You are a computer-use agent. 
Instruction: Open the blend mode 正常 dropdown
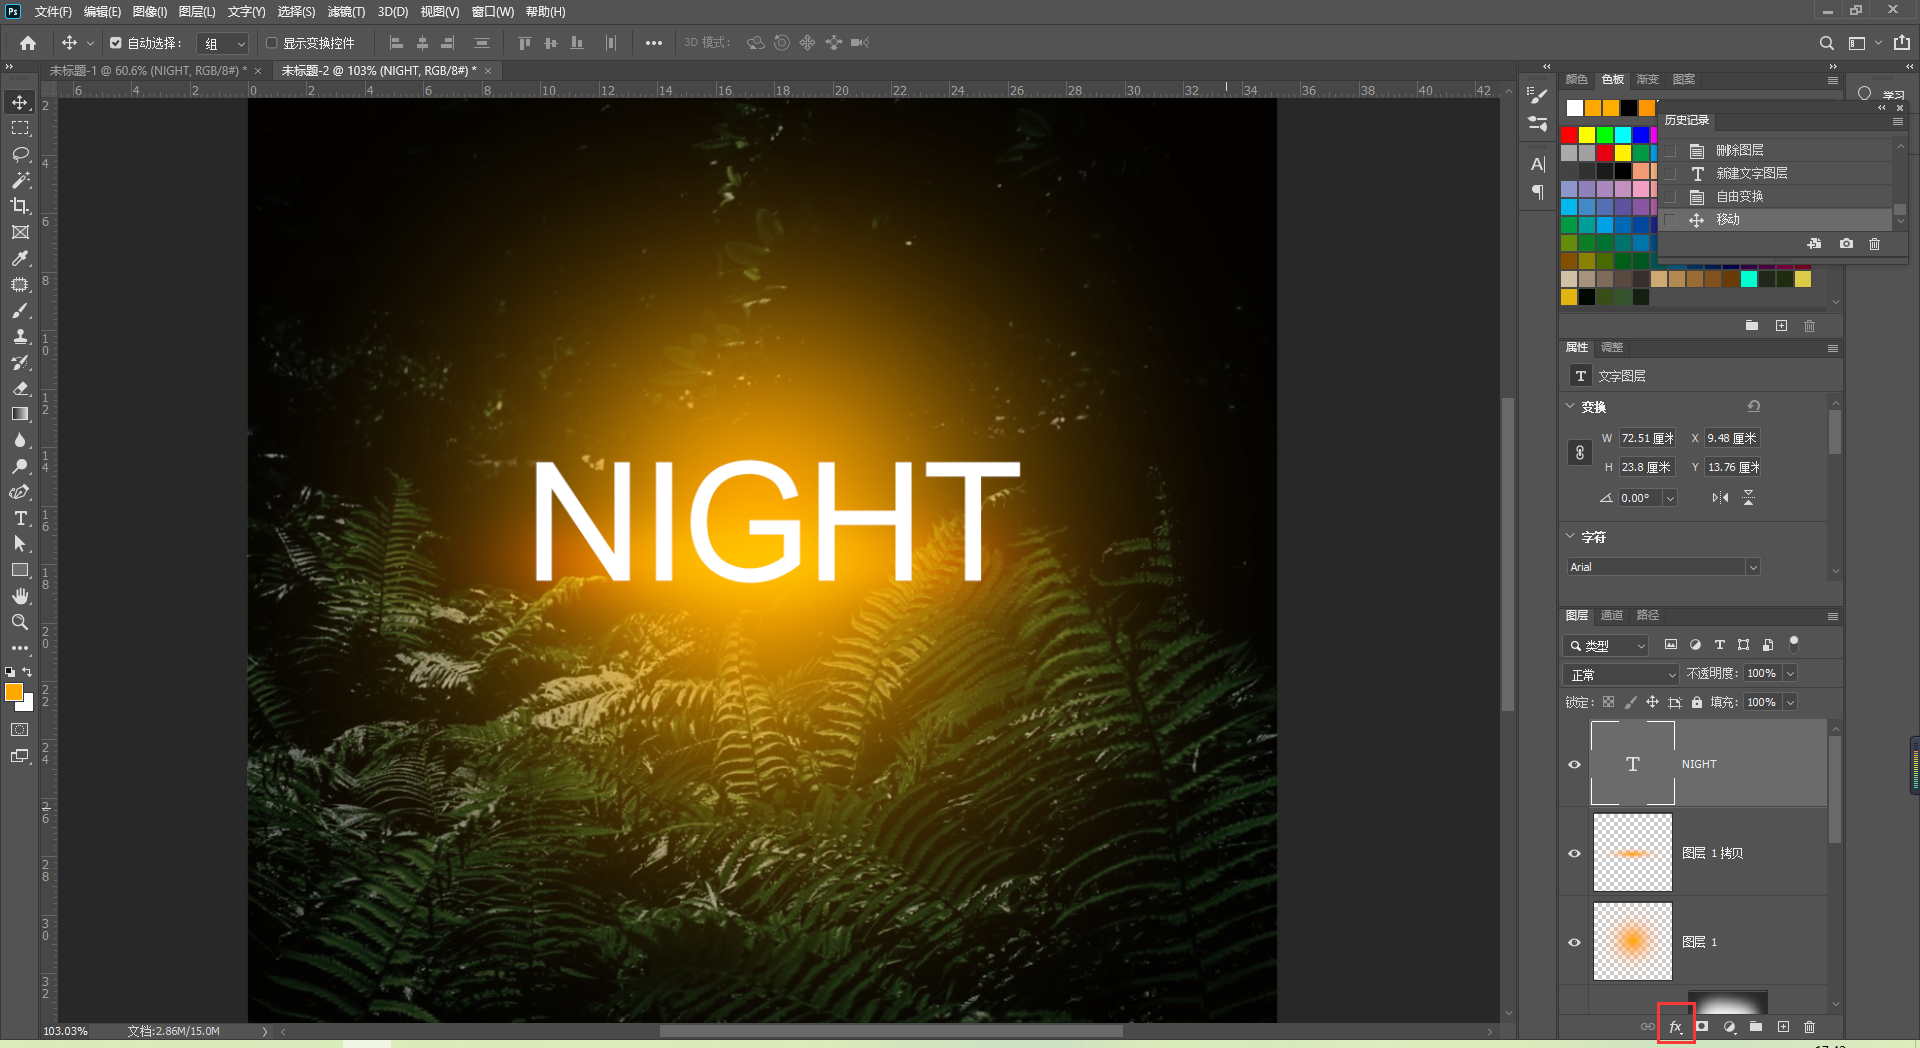pos(1621,675)
